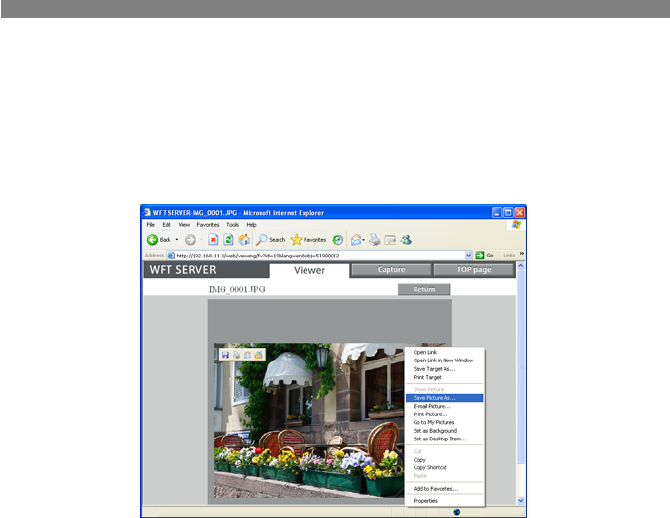
Task: Choose E-mail Picture in context menu
Action: (444, 406)
